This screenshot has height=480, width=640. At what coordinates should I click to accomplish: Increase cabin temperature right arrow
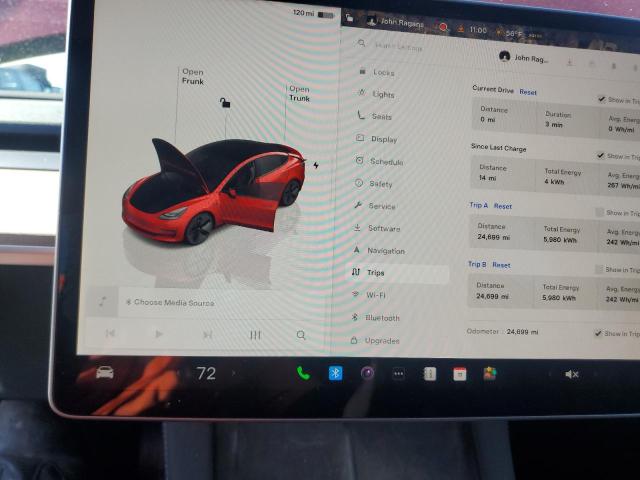(233, 373)
